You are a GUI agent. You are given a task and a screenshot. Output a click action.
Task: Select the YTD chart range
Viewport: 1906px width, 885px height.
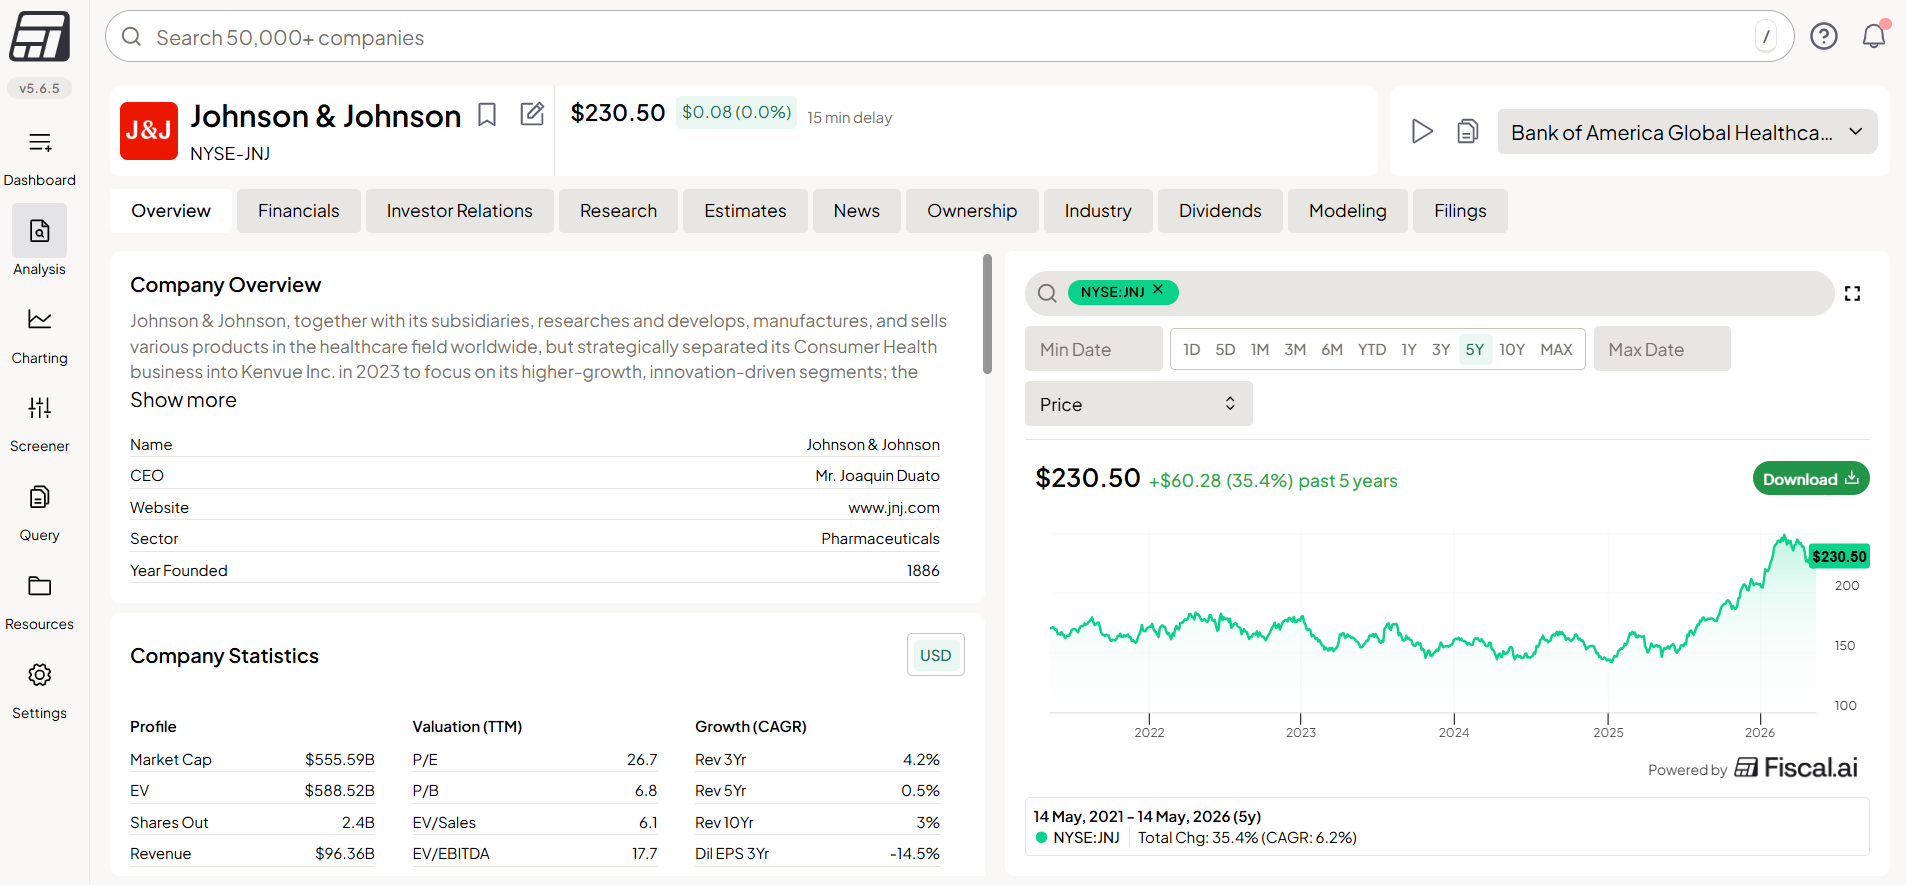click(1372, 350)
